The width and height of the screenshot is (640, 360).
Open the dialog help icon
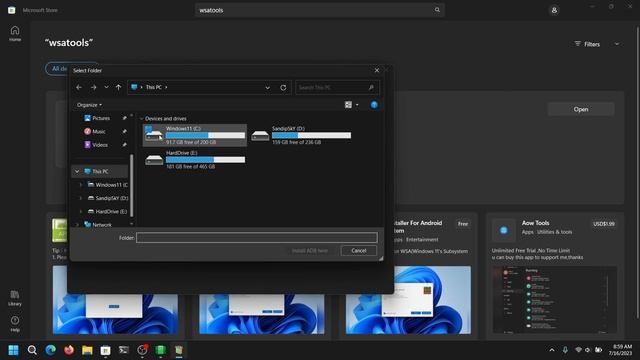point(374,105)
